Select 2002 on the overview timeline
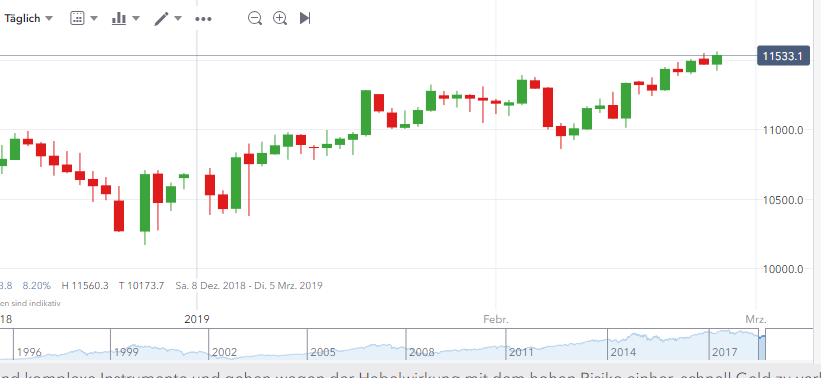 click(x=225, y=352)
